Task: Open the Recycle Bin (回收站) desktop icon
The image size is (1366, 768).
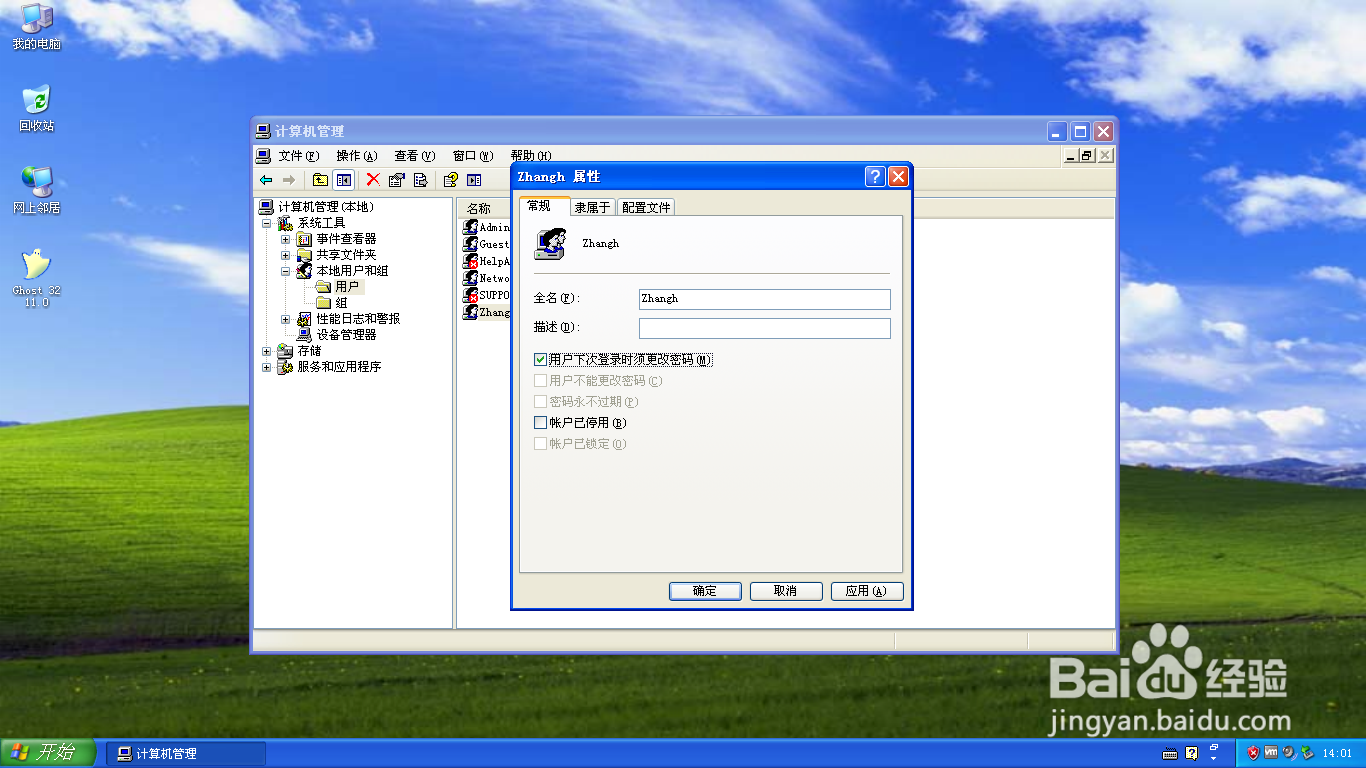Action: tap(36, 108)
